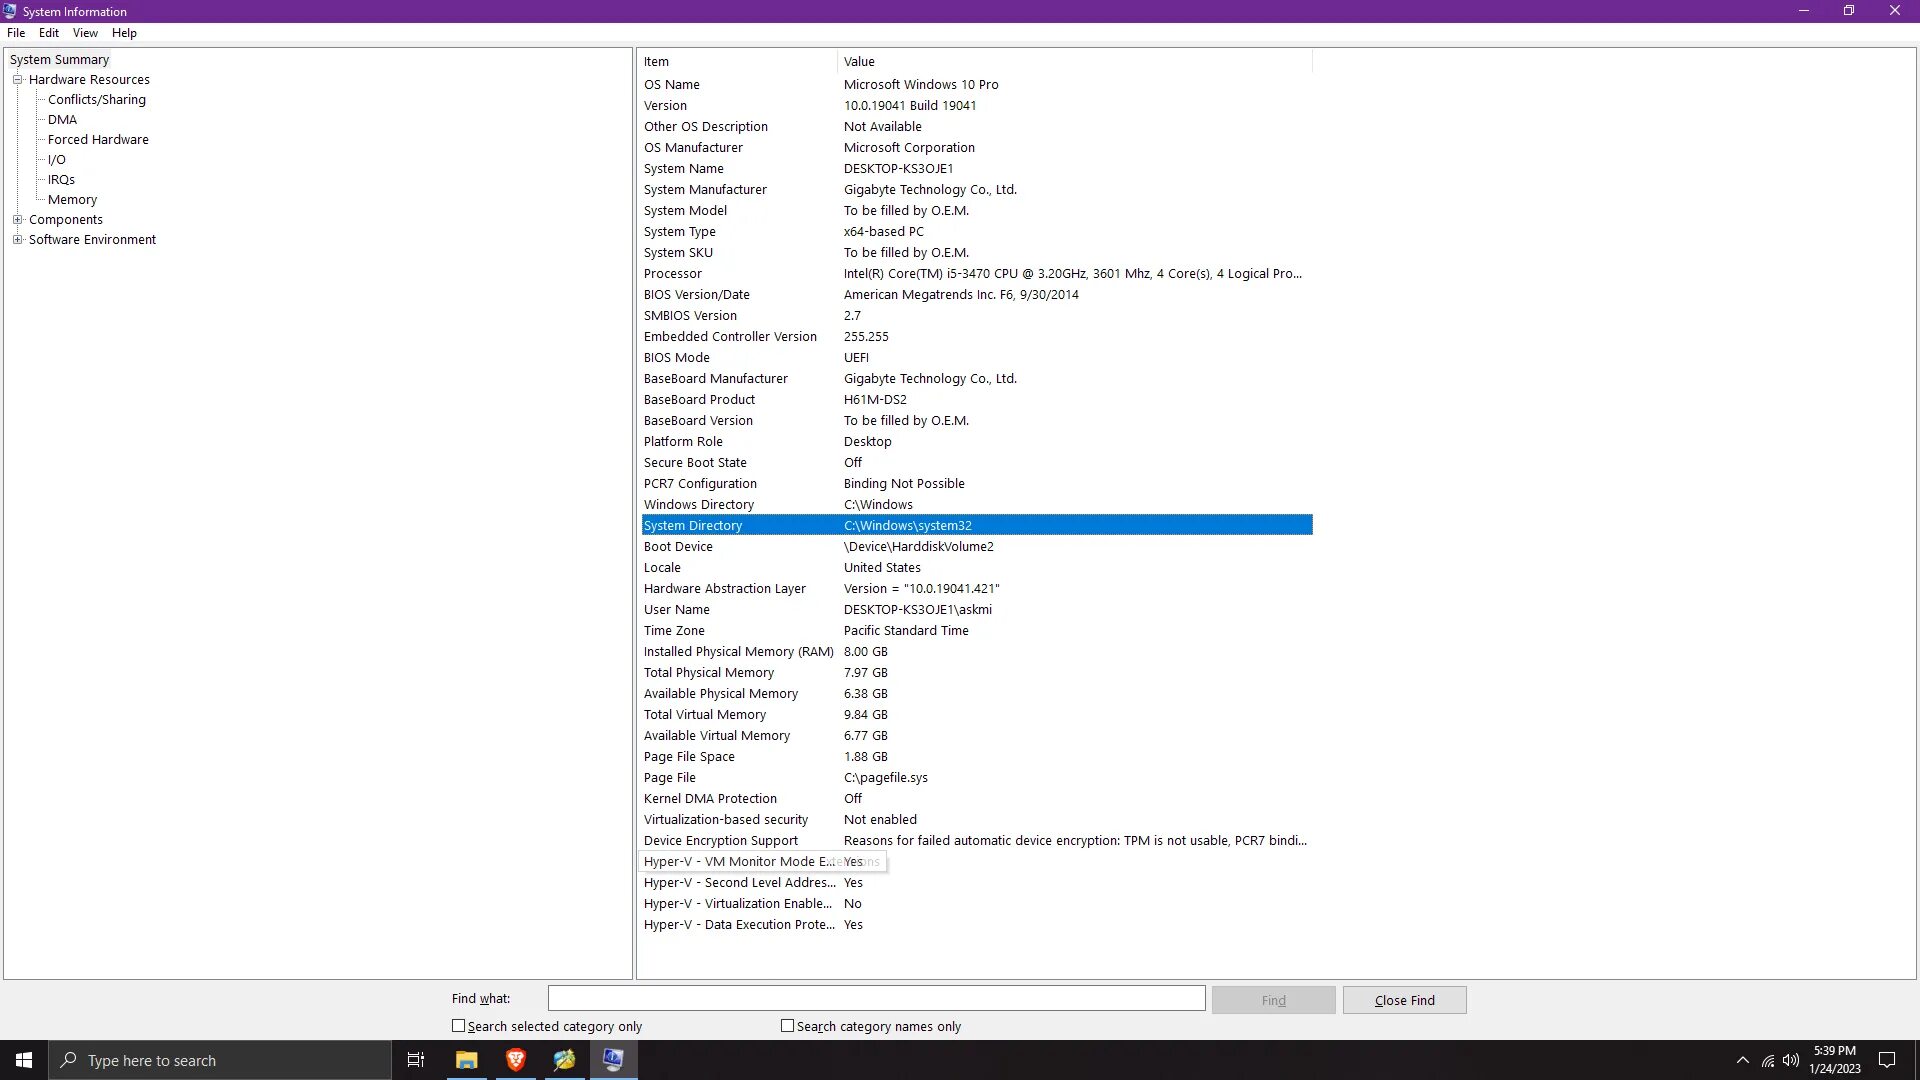This screenshot has width=1920, height=1080.
Task: Open Task View on the taskbar
Action: click(416, 1060)
